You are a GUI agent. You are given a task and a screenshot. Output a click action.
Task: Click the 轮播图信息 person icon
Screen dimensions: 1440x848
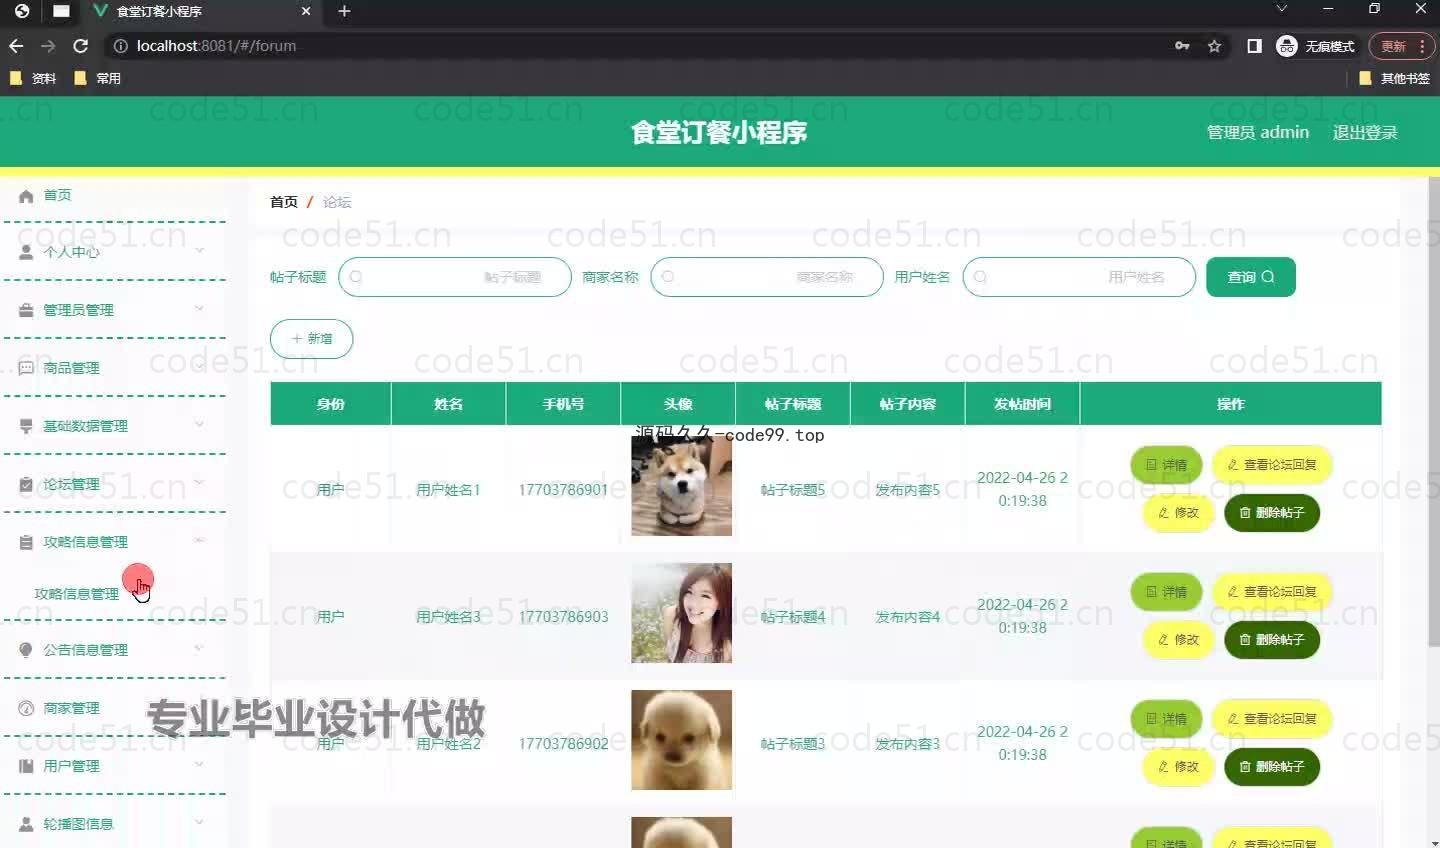[x=26, y=824]
